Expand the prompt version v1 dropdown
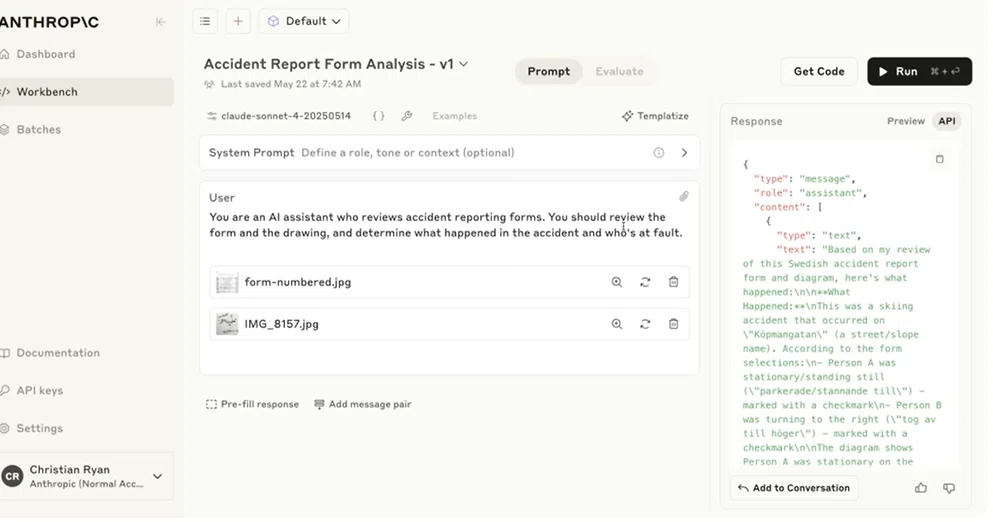The height and width of the screenshot is (522, 993). (x=464, y=64)
